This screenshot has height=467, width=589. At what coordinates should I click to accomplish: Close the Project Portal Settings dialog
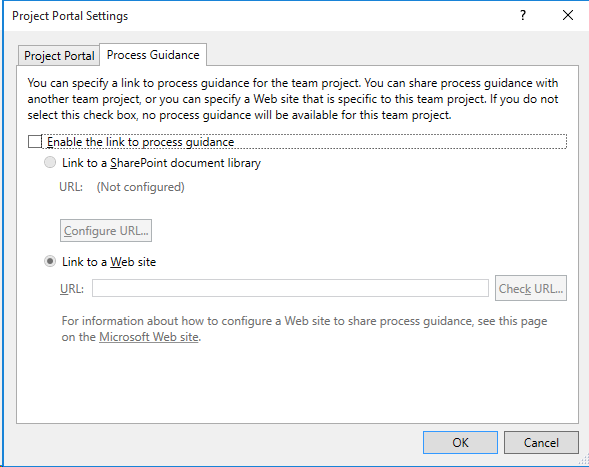[x=568, y=15]
